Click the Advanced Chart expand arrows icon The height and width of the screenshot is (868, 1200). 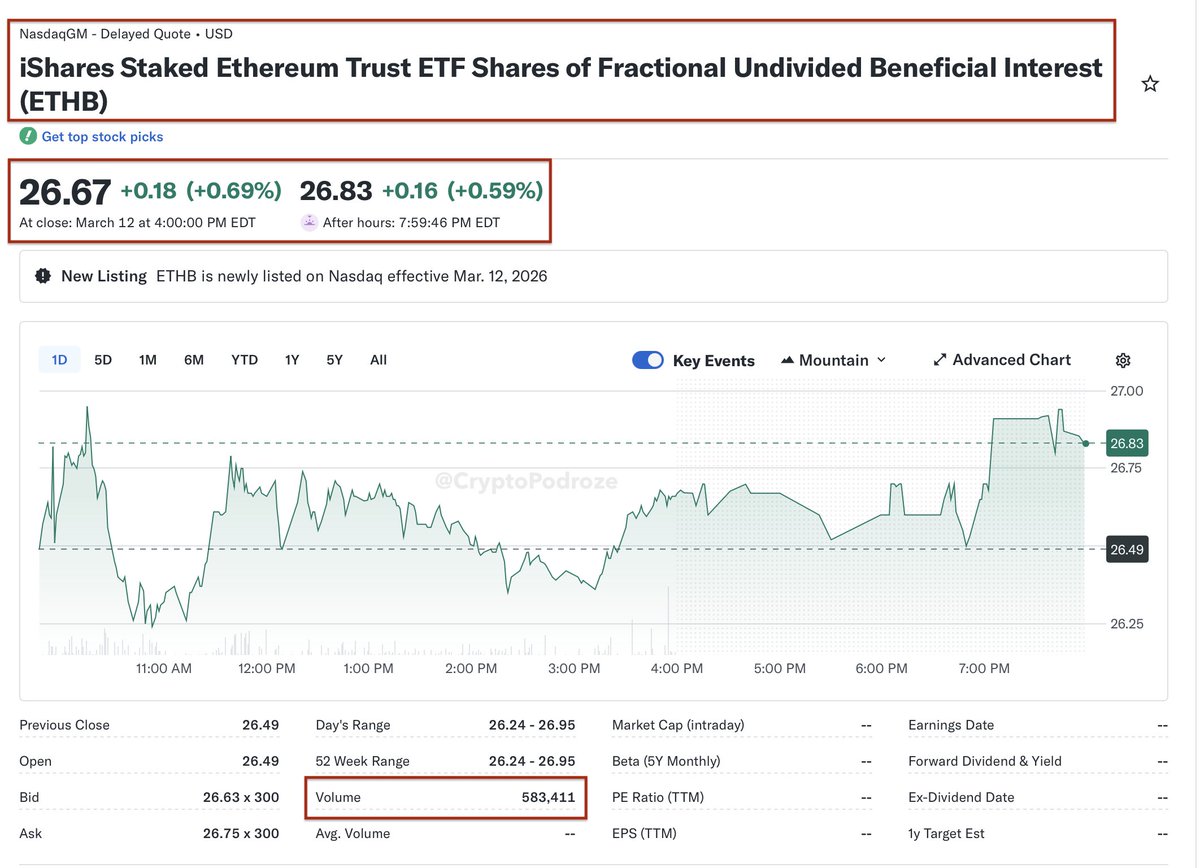(x=940, y=360)
